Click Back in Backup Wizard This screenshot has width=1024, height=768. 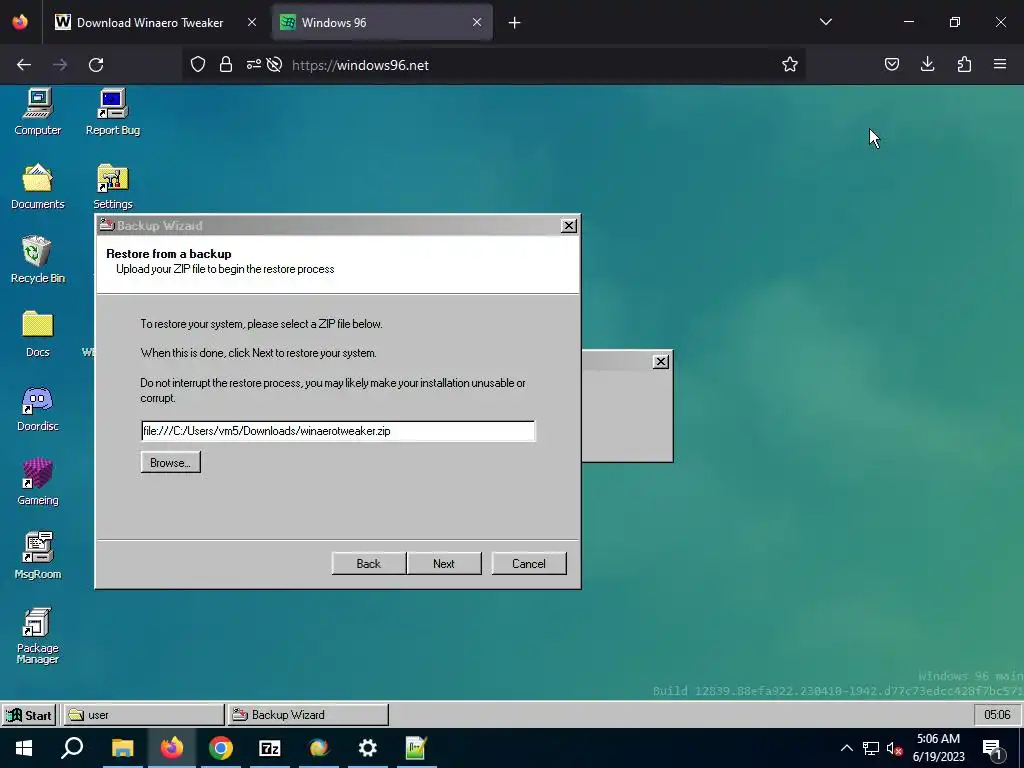368,564
